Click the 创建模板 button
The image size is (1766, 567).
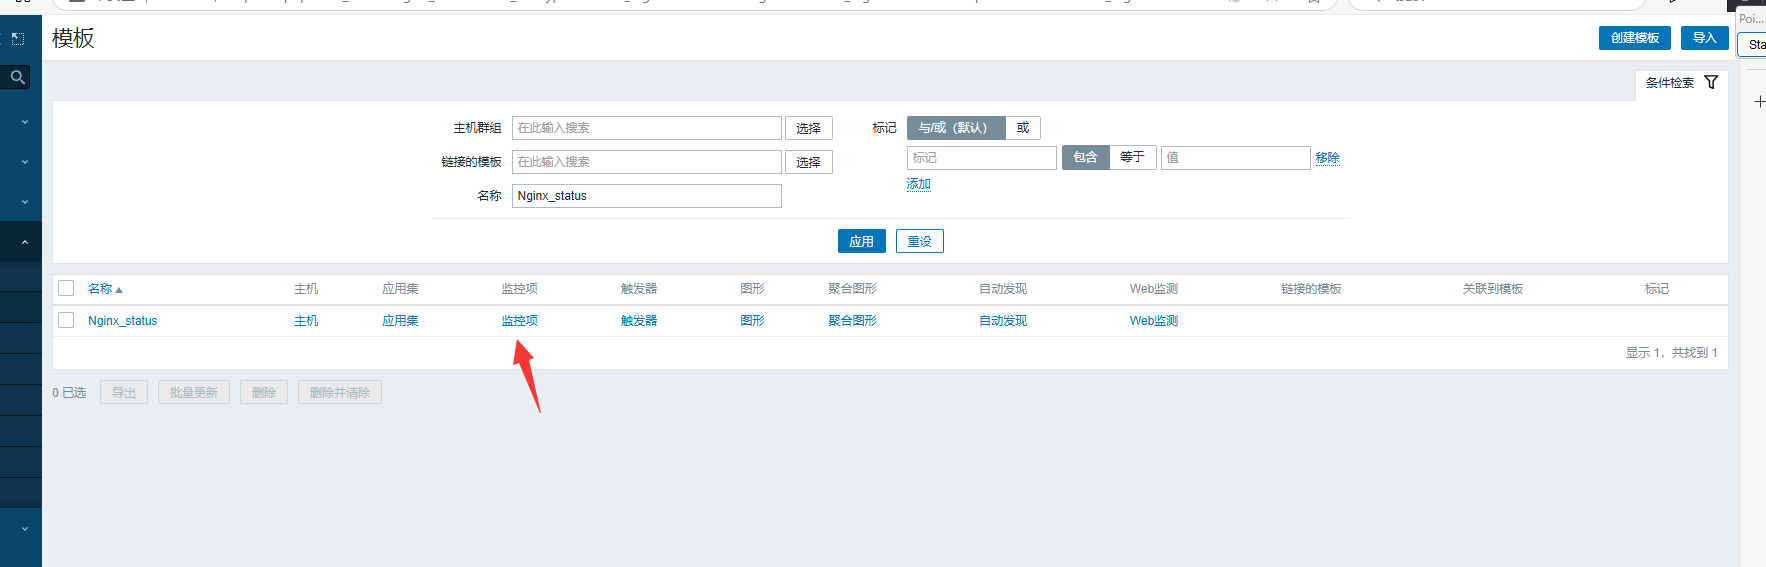click(x=1634, y=38)
